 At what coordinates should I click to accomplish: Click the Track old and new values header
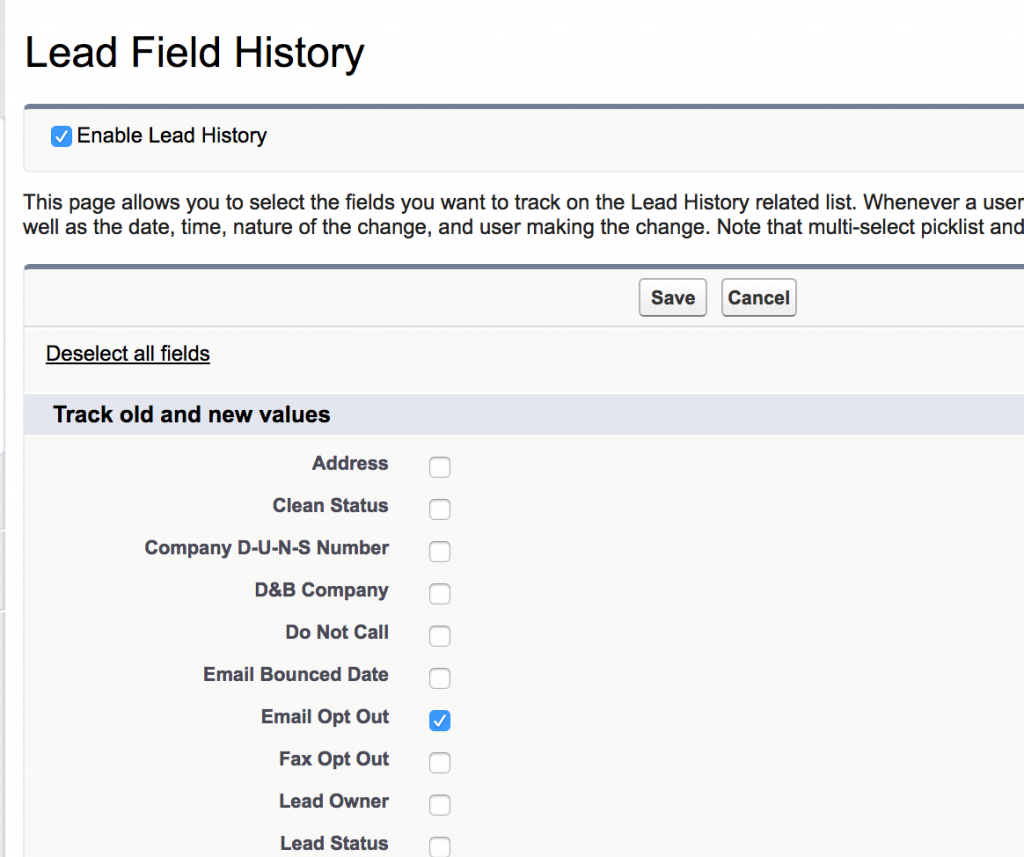(191, 414)
